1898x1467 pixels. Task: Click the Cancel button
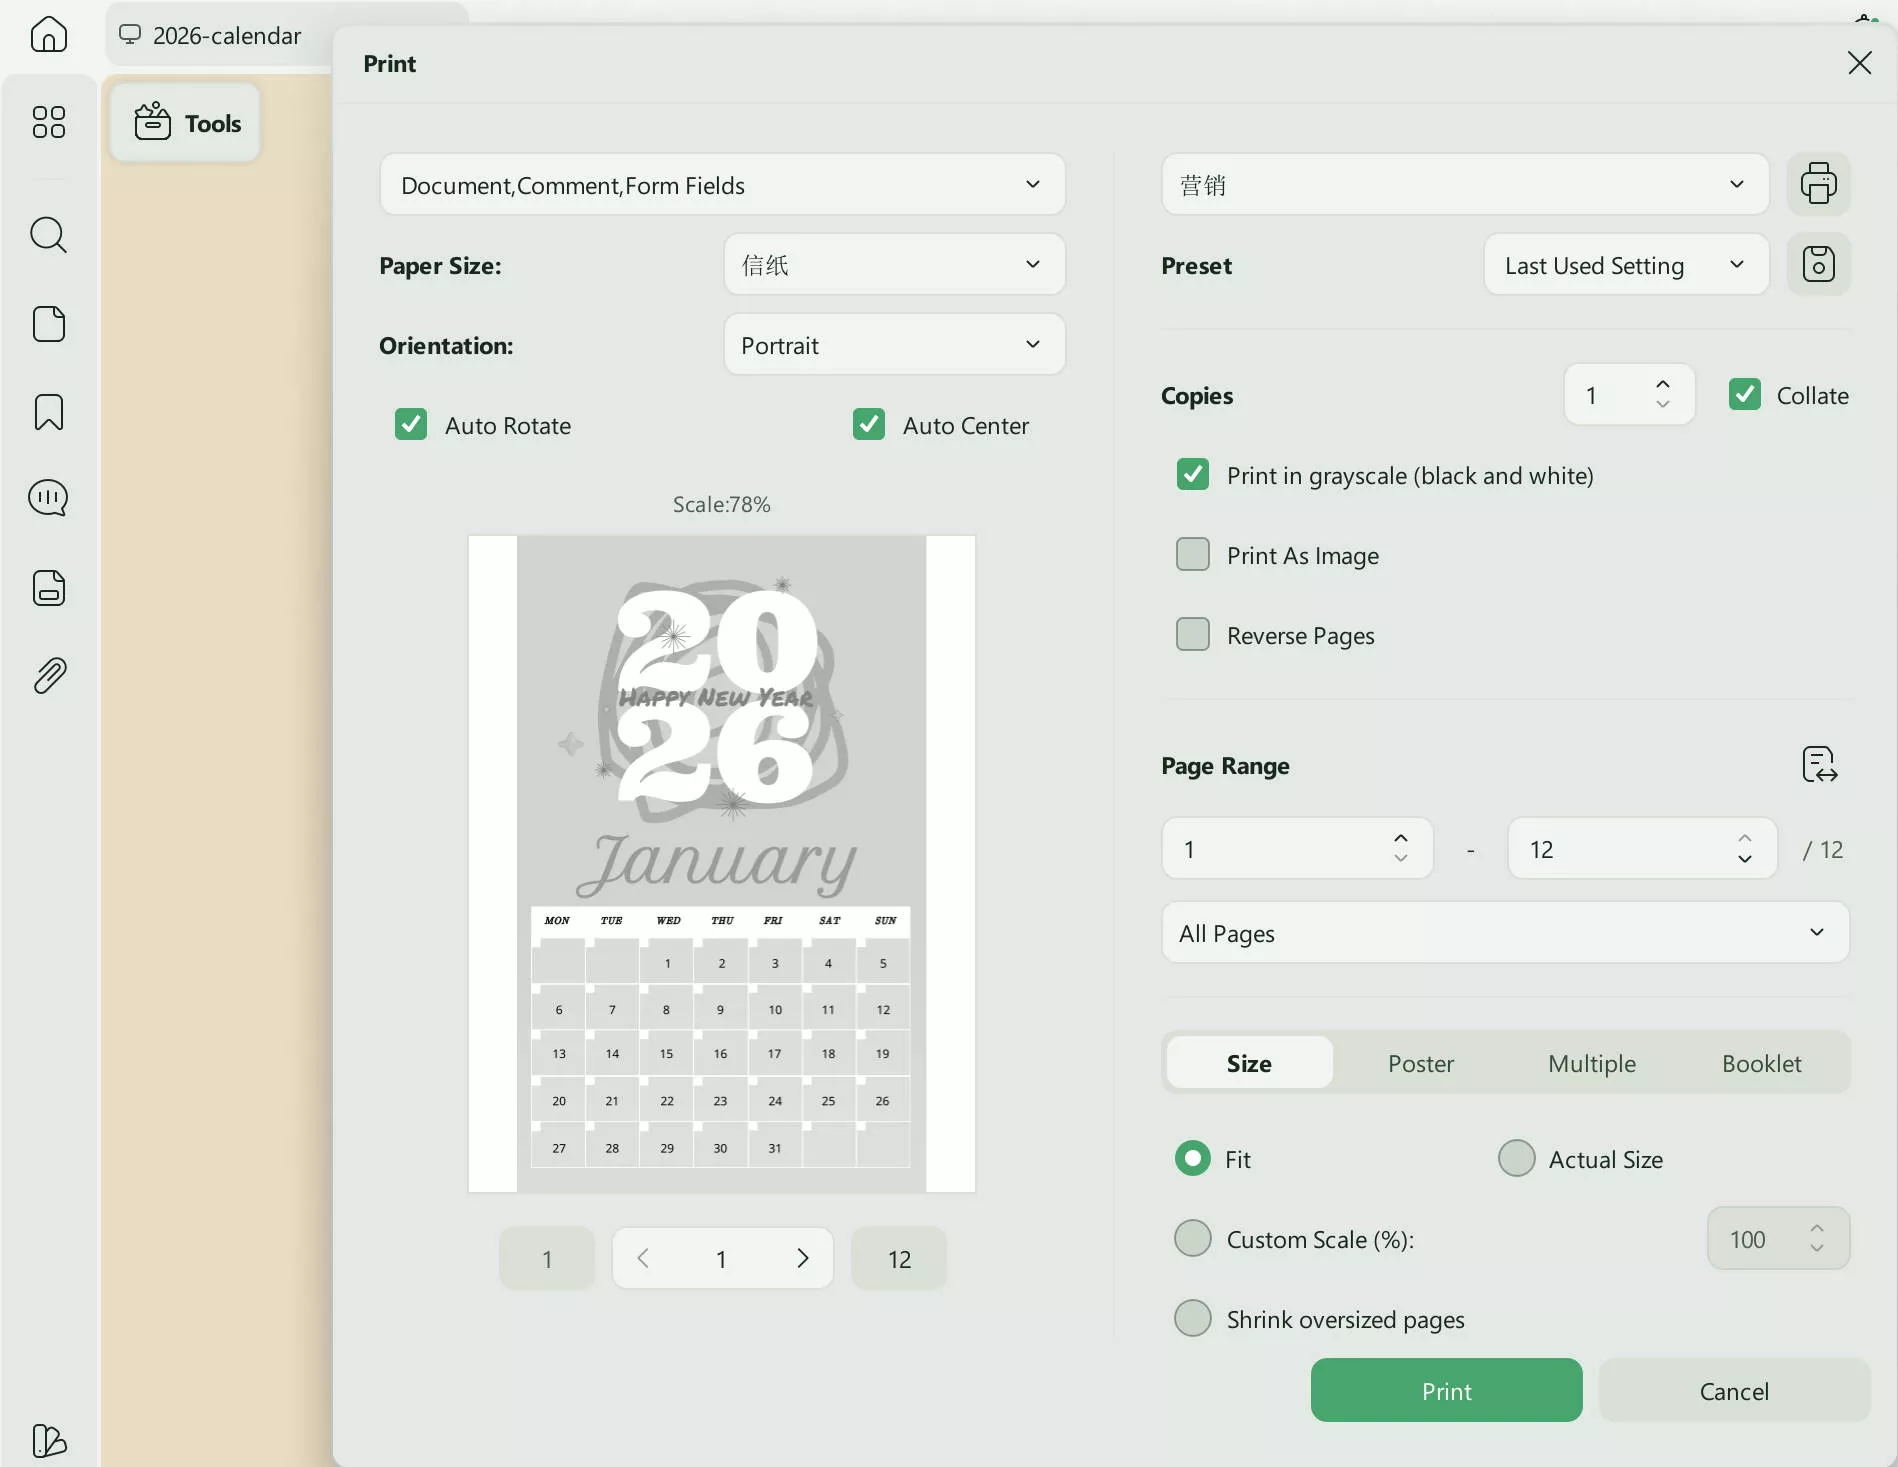click(x=1734, y=1390)
